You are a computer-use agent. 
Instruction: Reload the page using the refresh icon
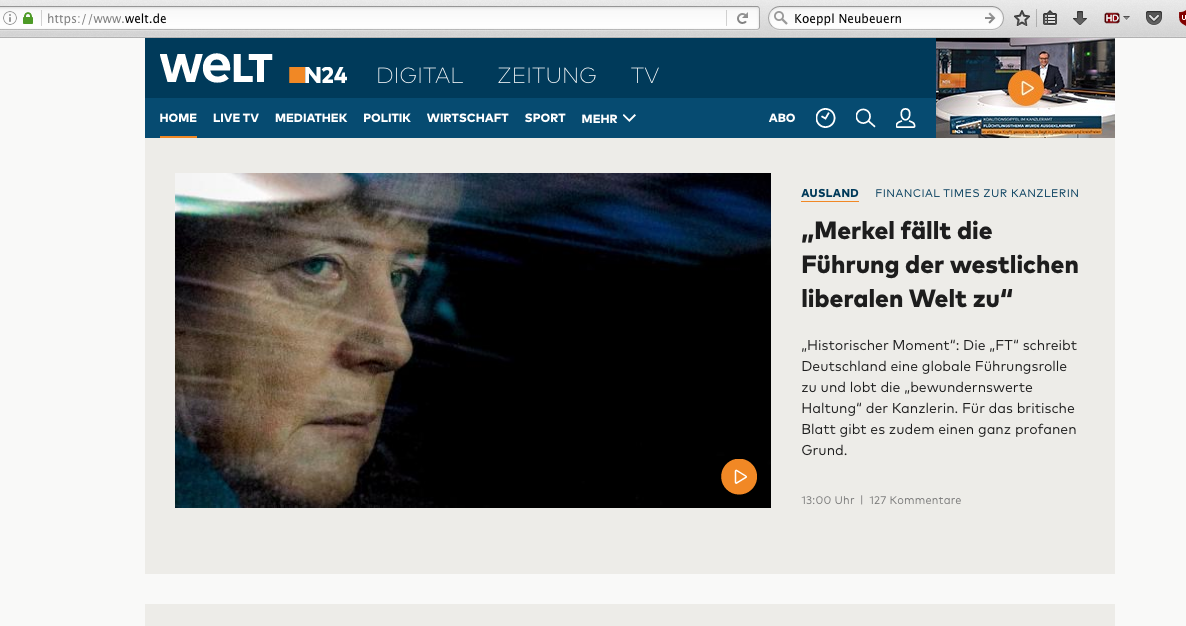[743, 18]
